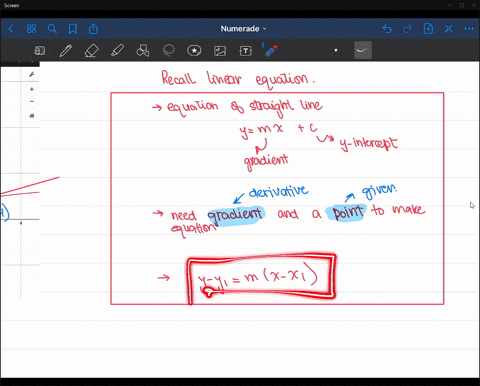Open the share and export icon

[93, 29]
